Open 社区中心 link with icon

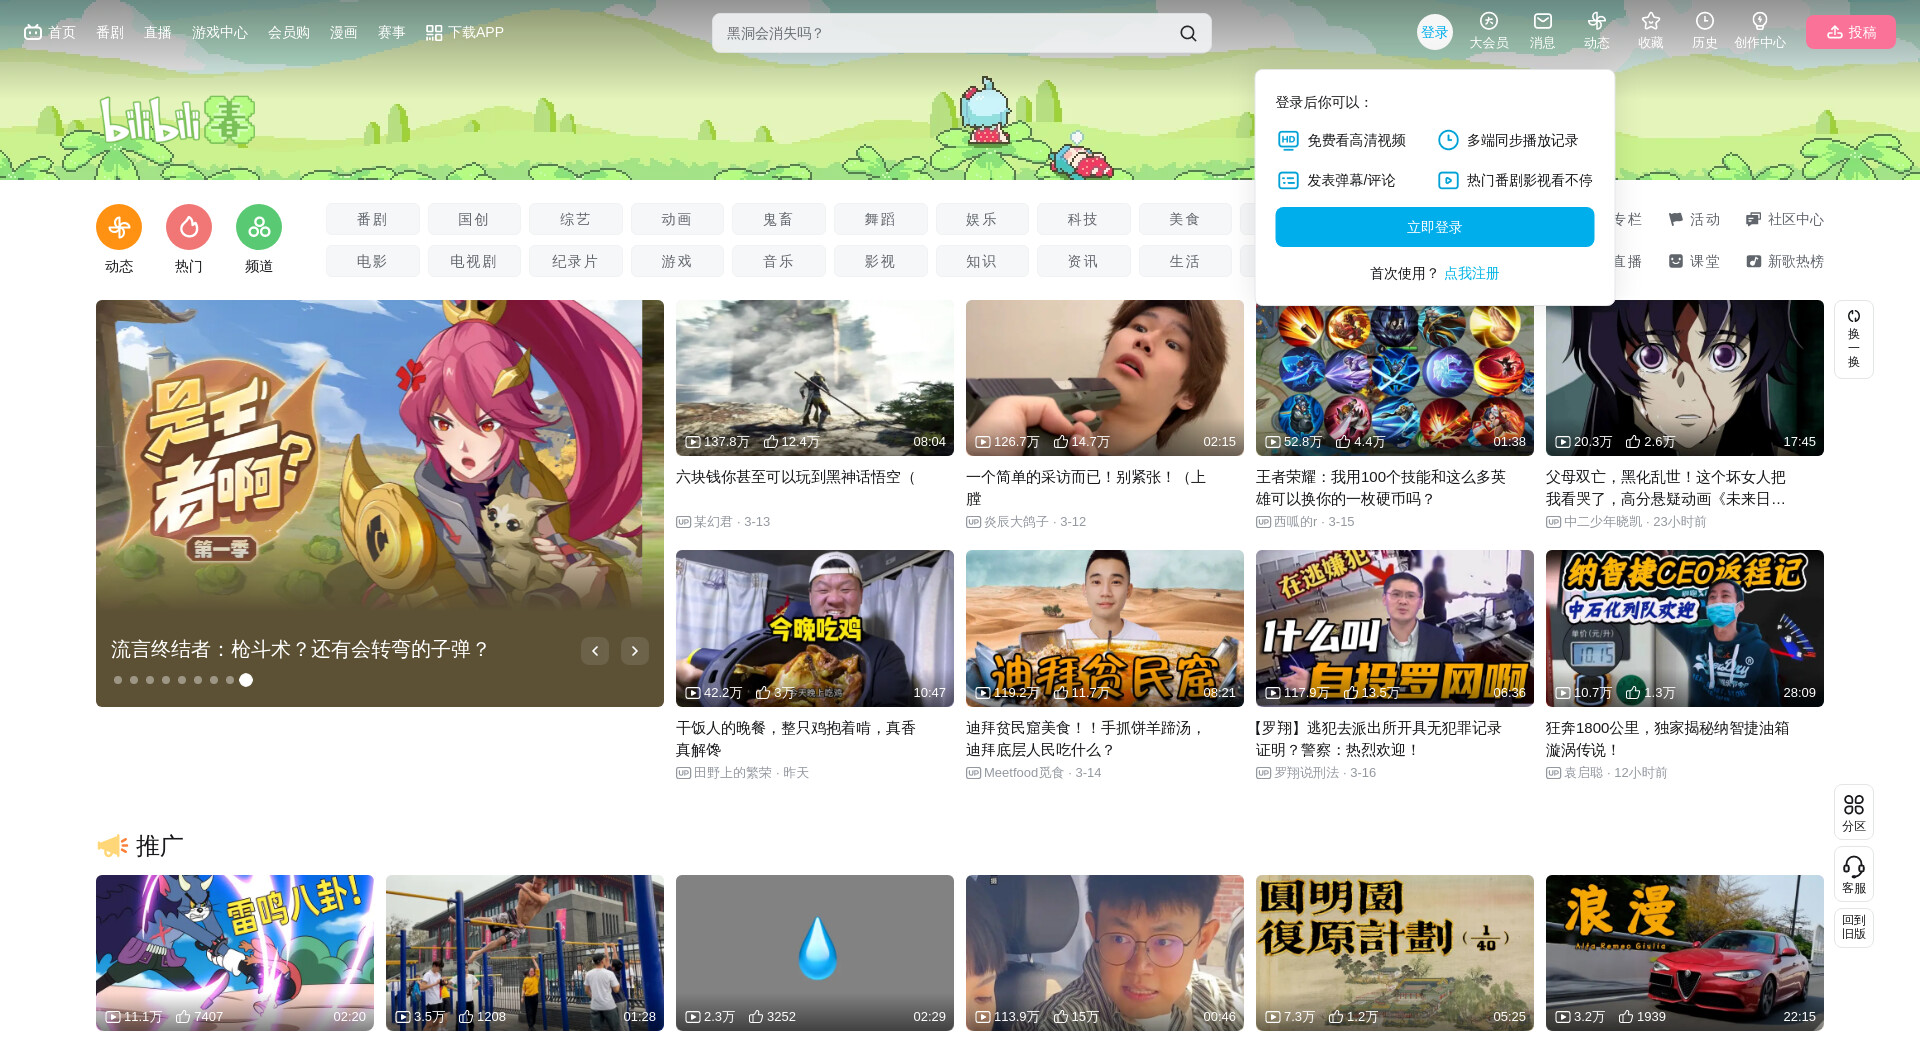[x=1785, y=219]
